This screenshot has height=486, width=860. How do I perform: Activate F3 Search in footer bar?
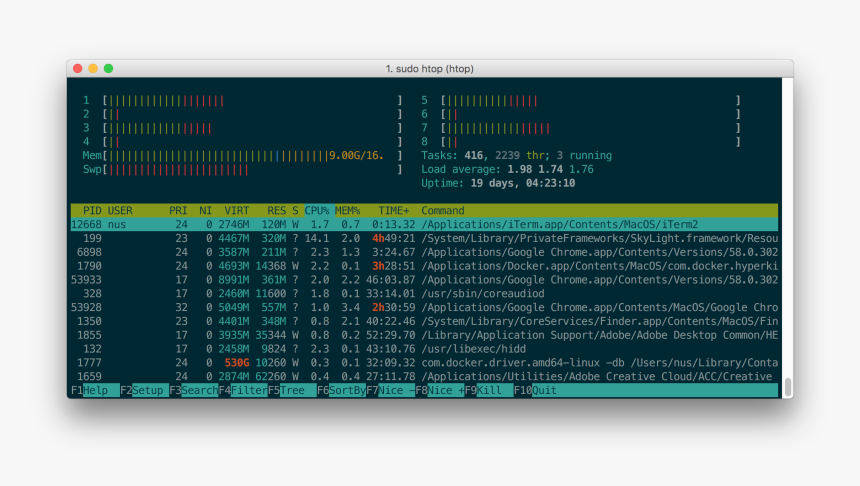coord(194,390)
